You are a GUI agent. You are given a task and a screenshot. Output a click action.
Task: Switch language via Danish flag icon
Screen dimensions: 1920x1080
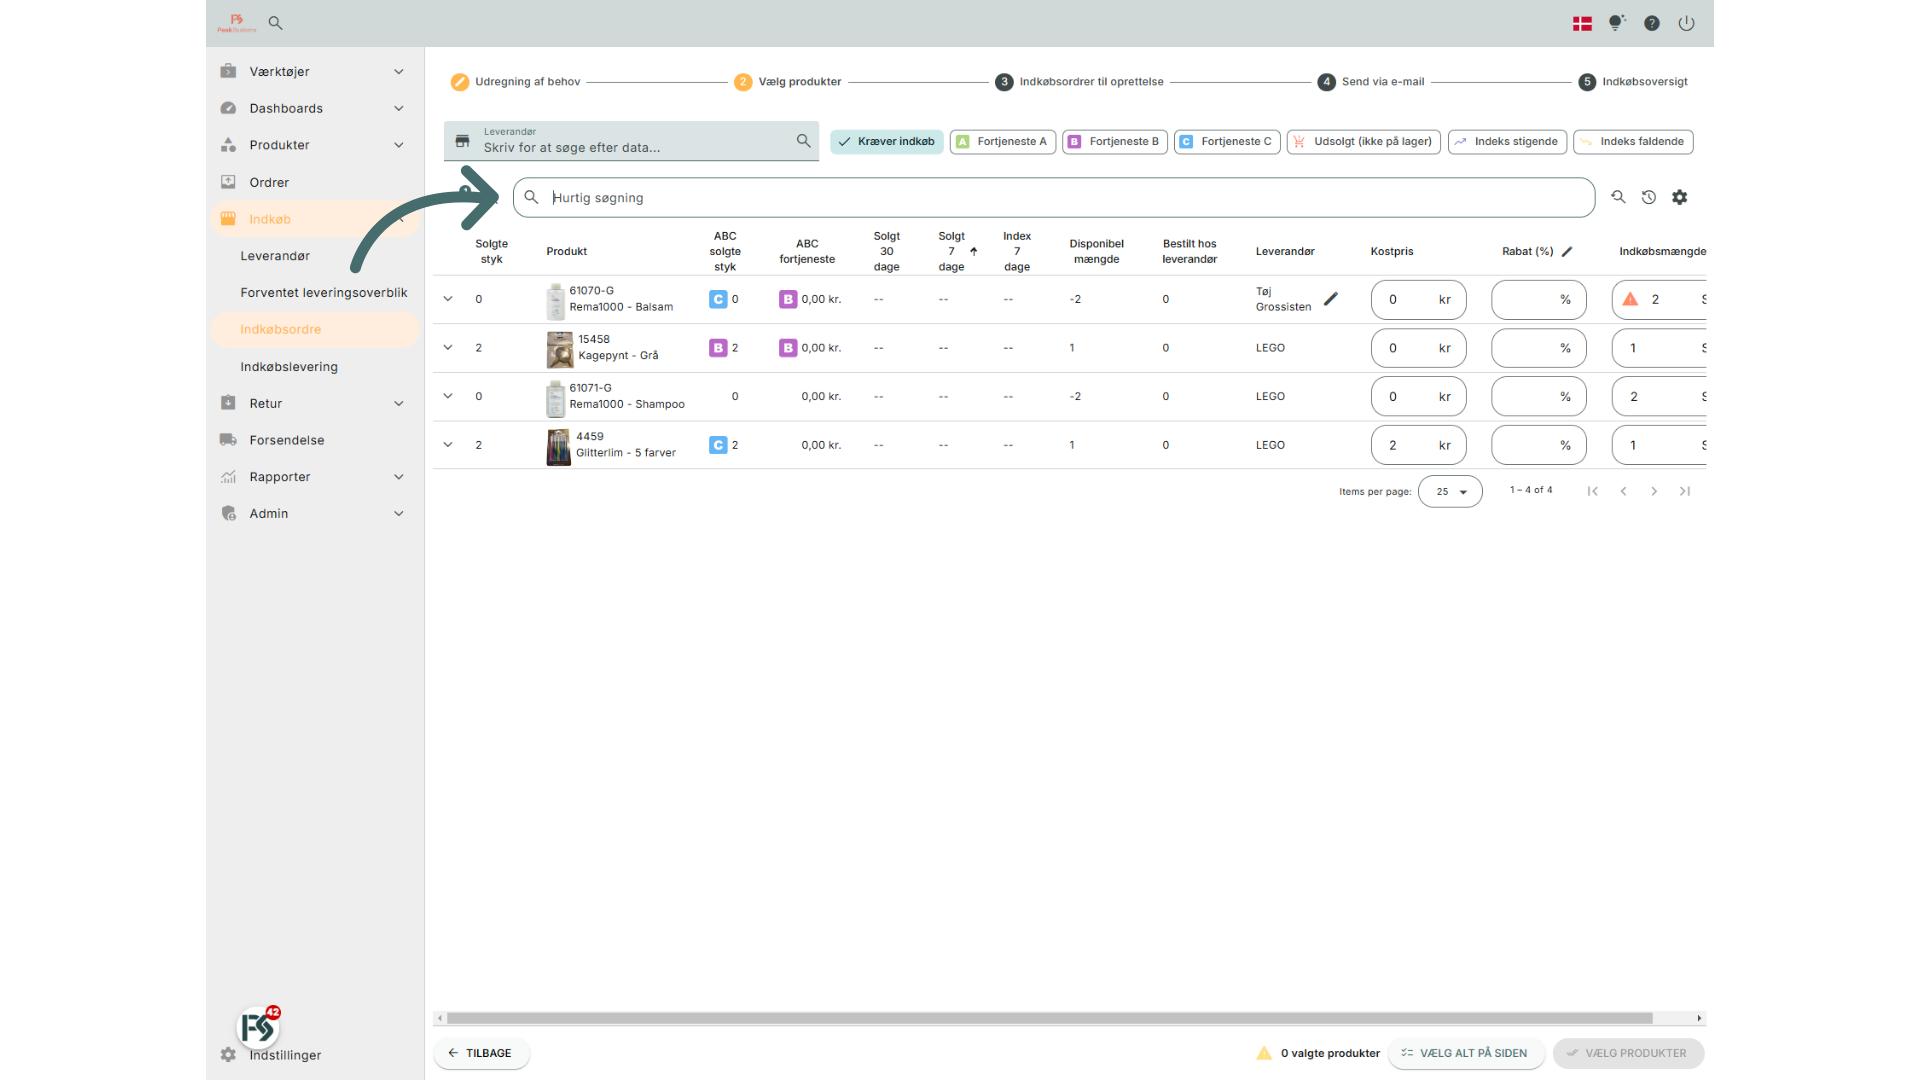click(x=1582, y=23)
